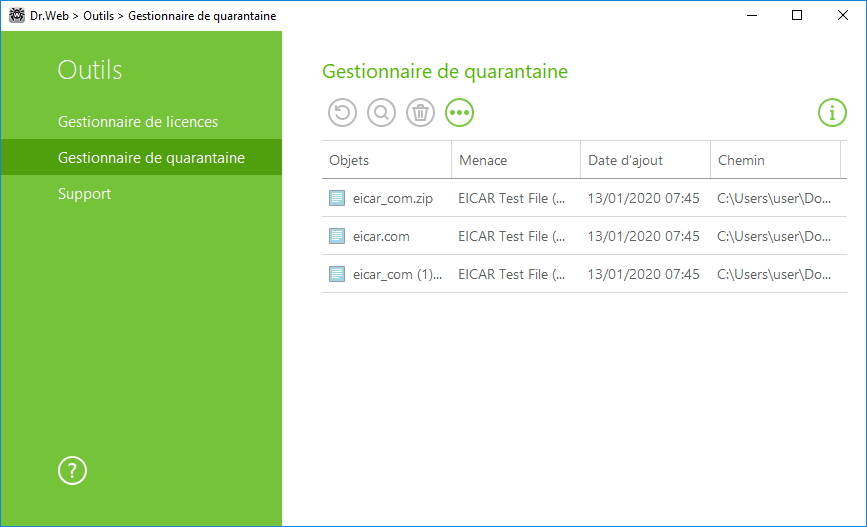Click the green info icon
The image size is (867, 527).
pyautogui.click(x=832, y=113)
